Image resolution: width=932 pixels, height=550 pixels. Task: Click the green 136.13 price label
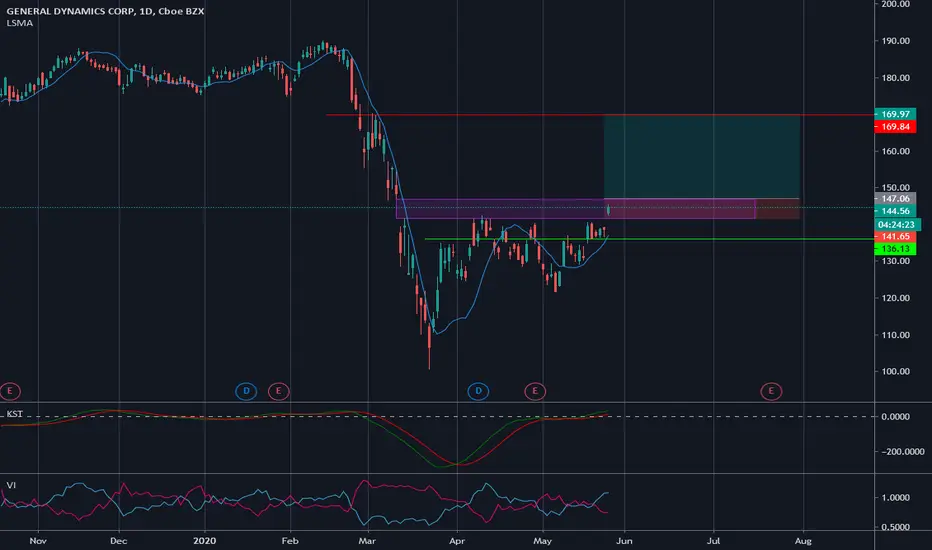(895, 249)
